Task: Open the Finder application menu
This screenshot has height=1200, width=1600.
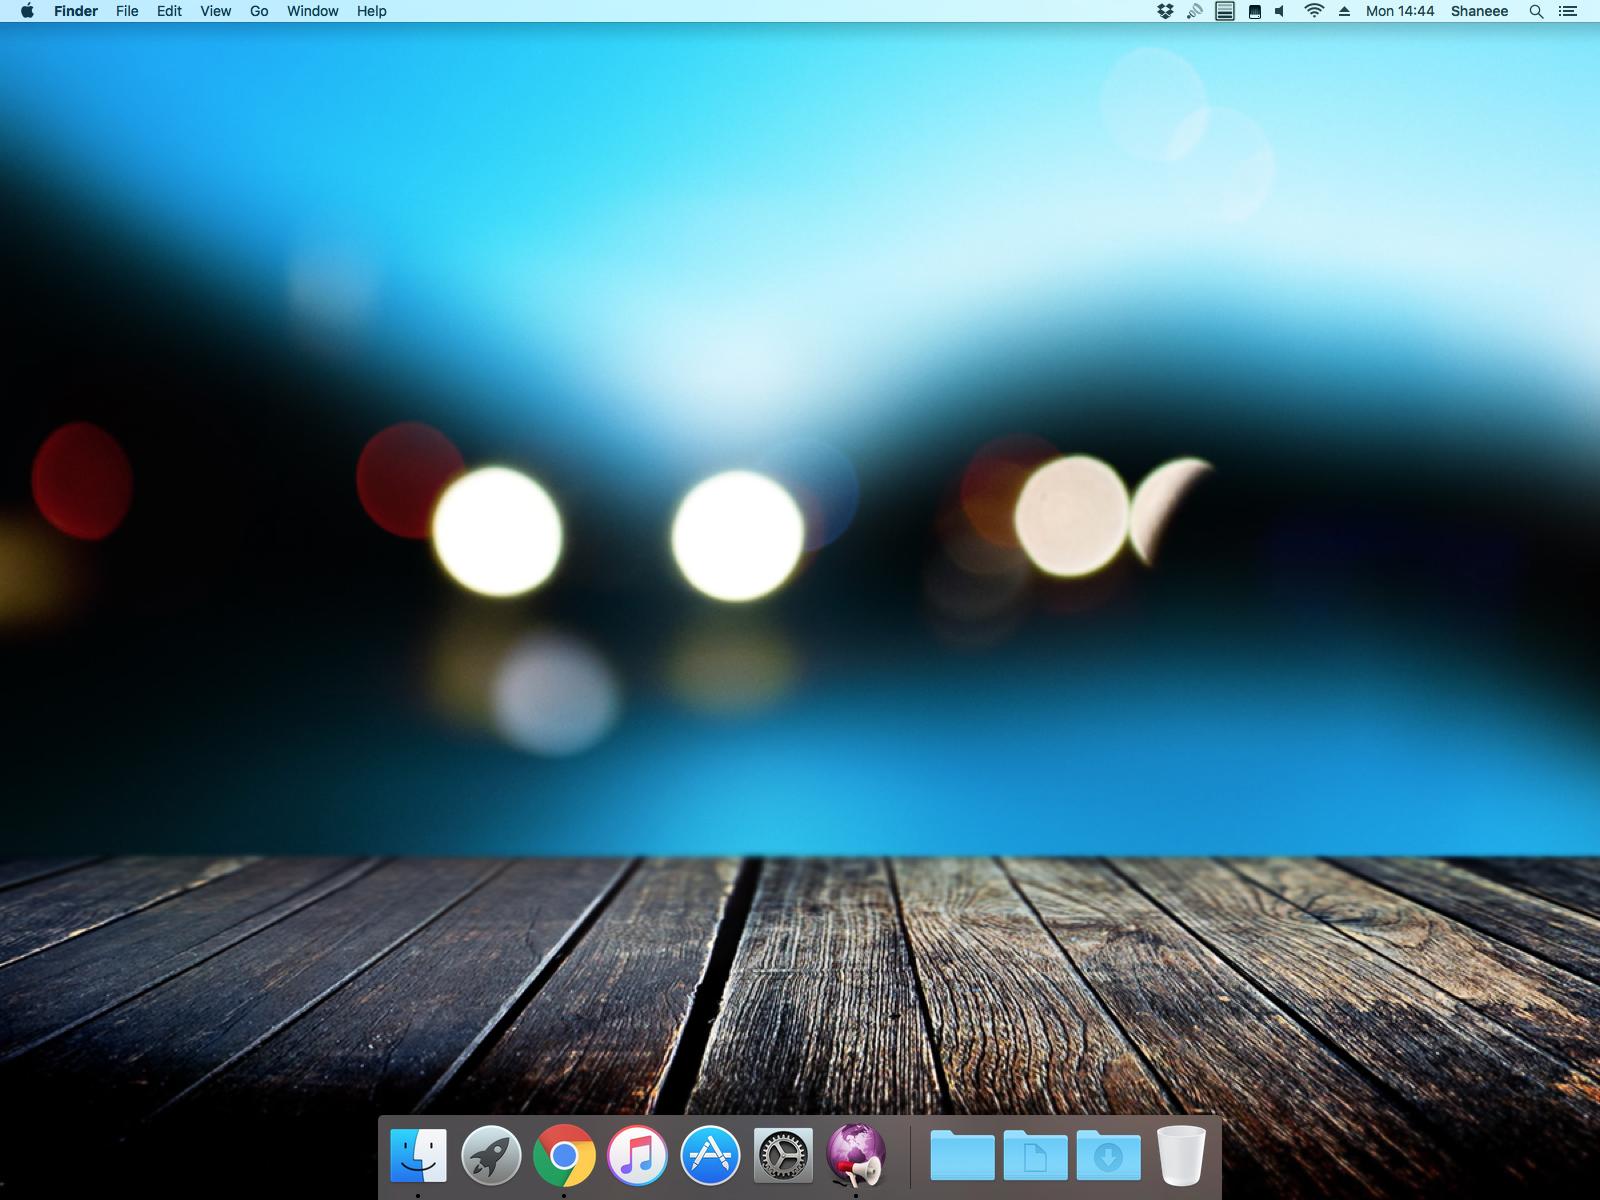Action: 76,11
